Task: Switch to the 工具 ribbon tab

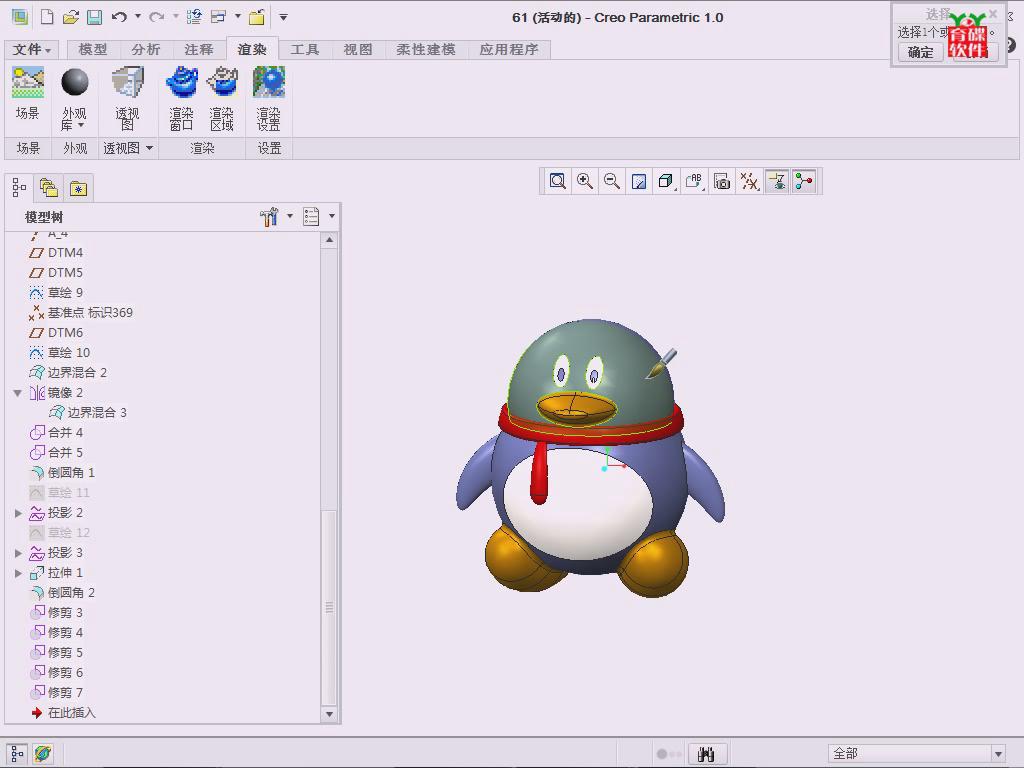Action: [304, 50]
